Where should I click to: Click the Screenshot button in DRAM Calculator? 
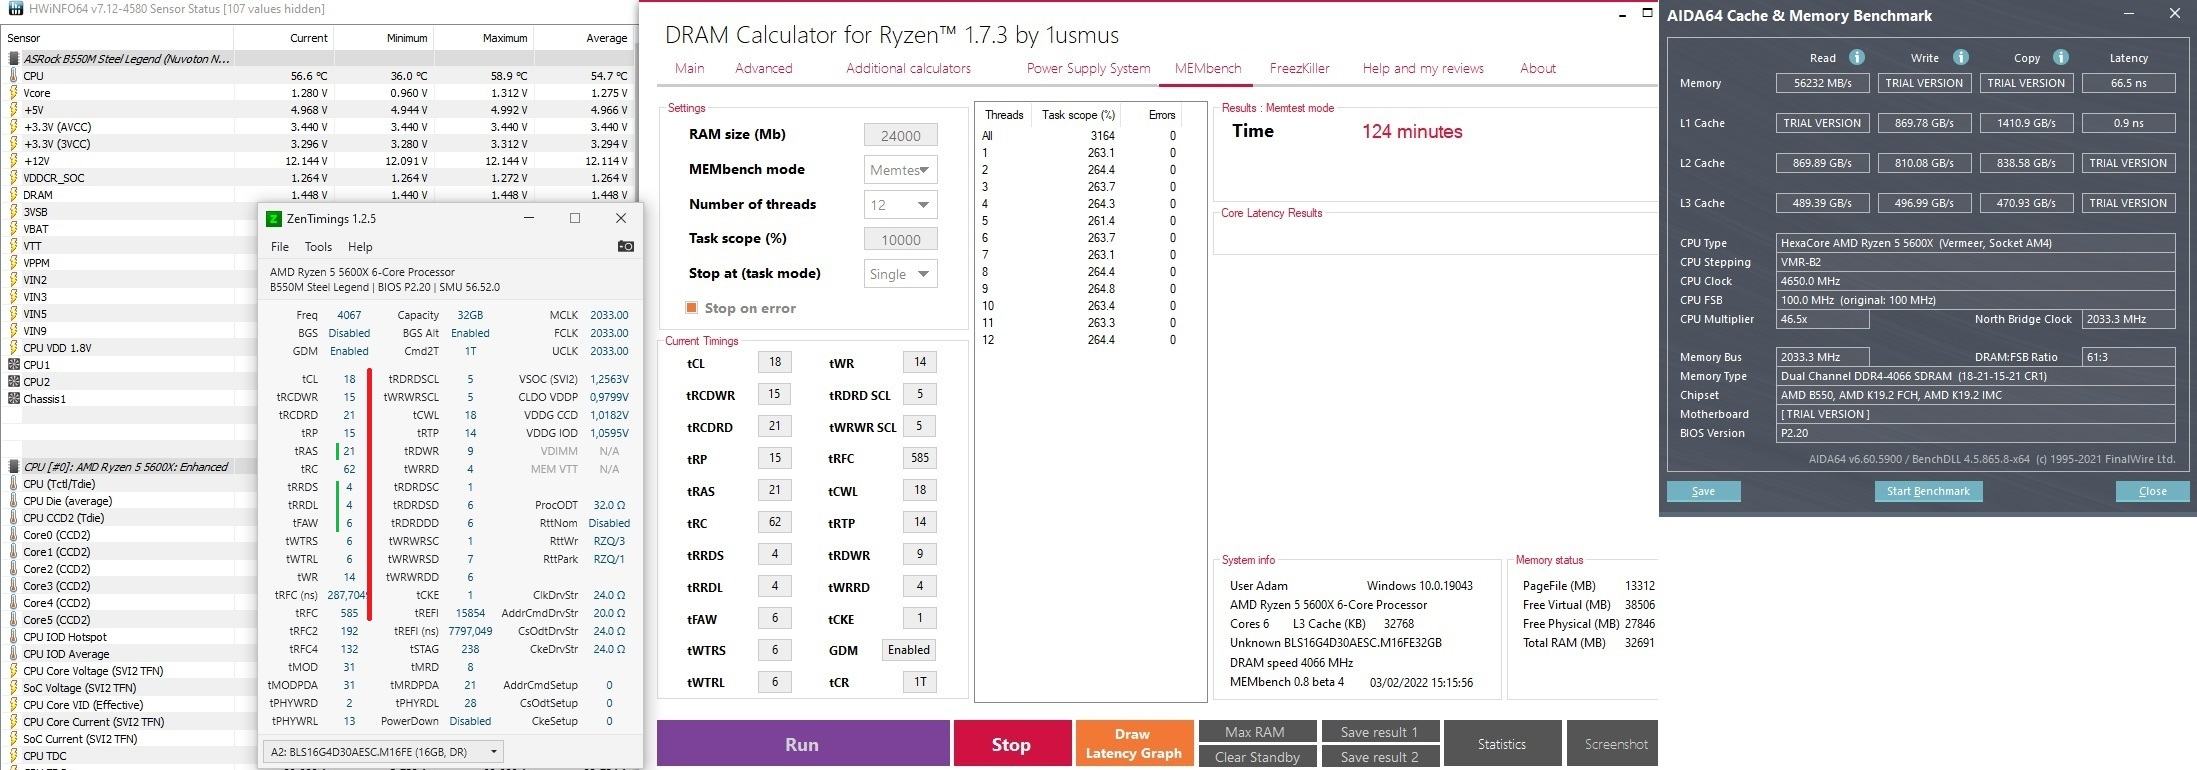pyautogui.click(x=1614, y=744)
